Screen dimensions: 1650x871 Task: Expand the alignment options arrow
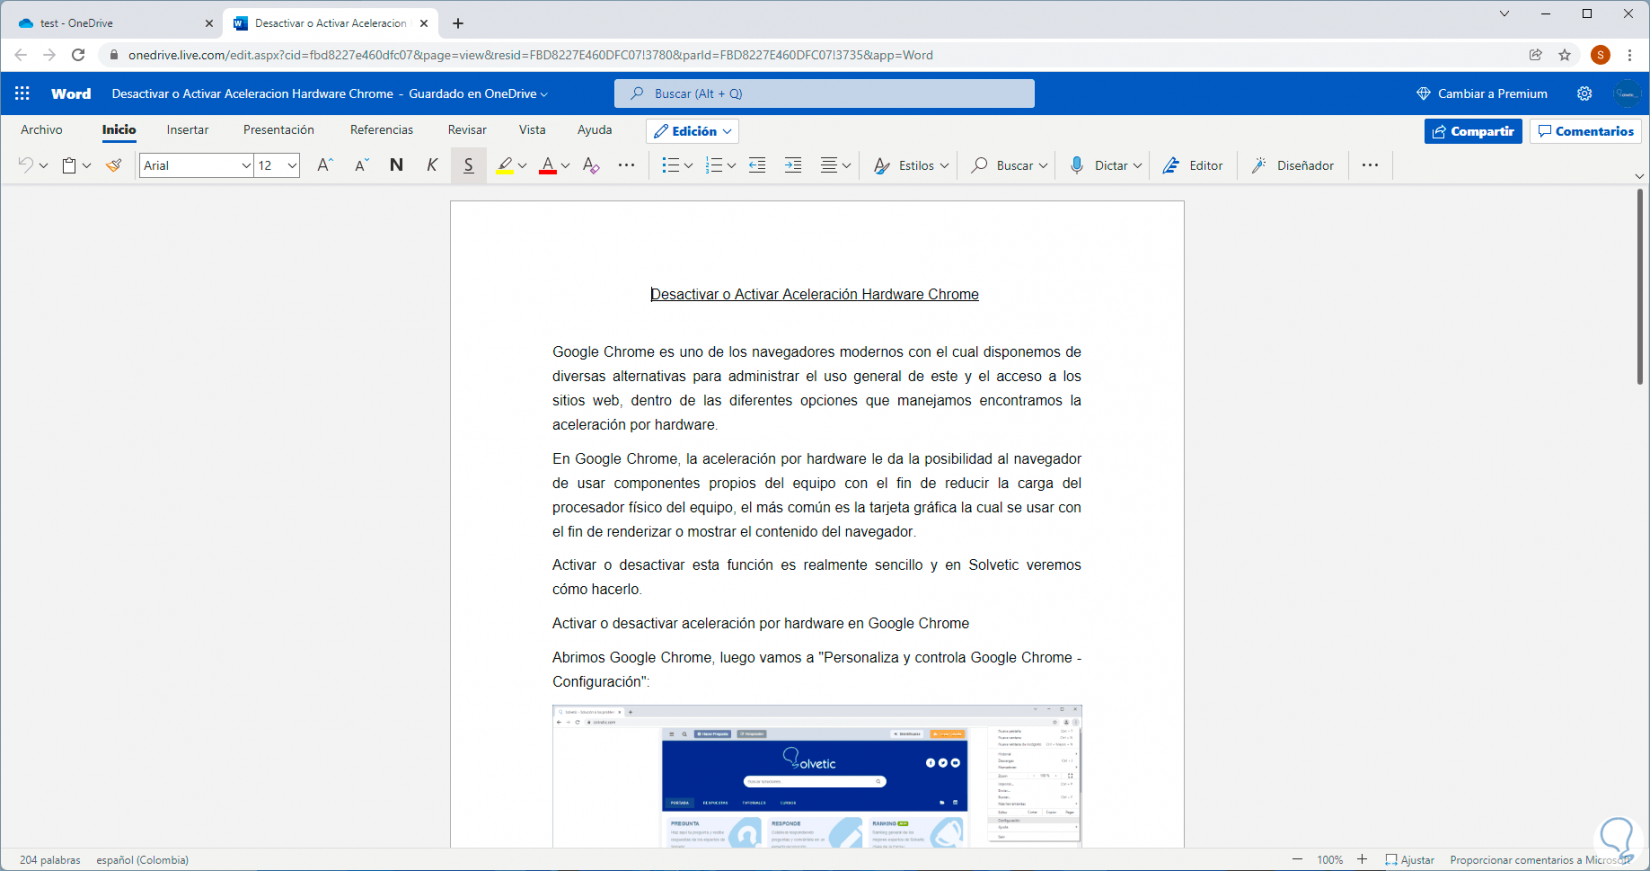point(847,166)
